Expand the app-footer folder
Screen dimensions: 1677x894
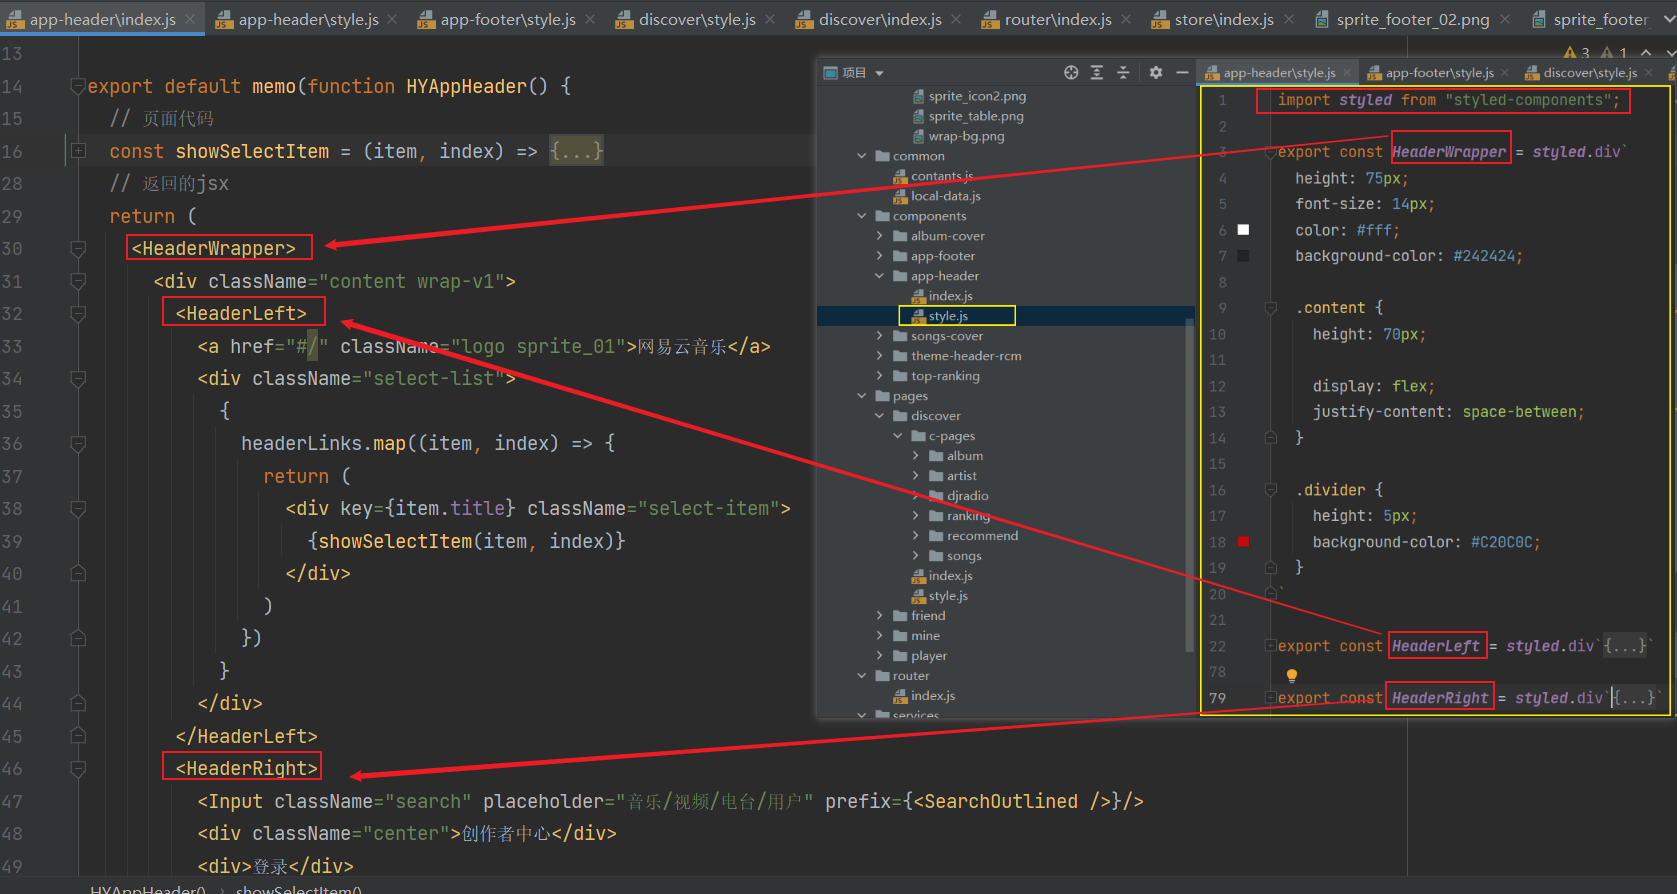(880, 256)
